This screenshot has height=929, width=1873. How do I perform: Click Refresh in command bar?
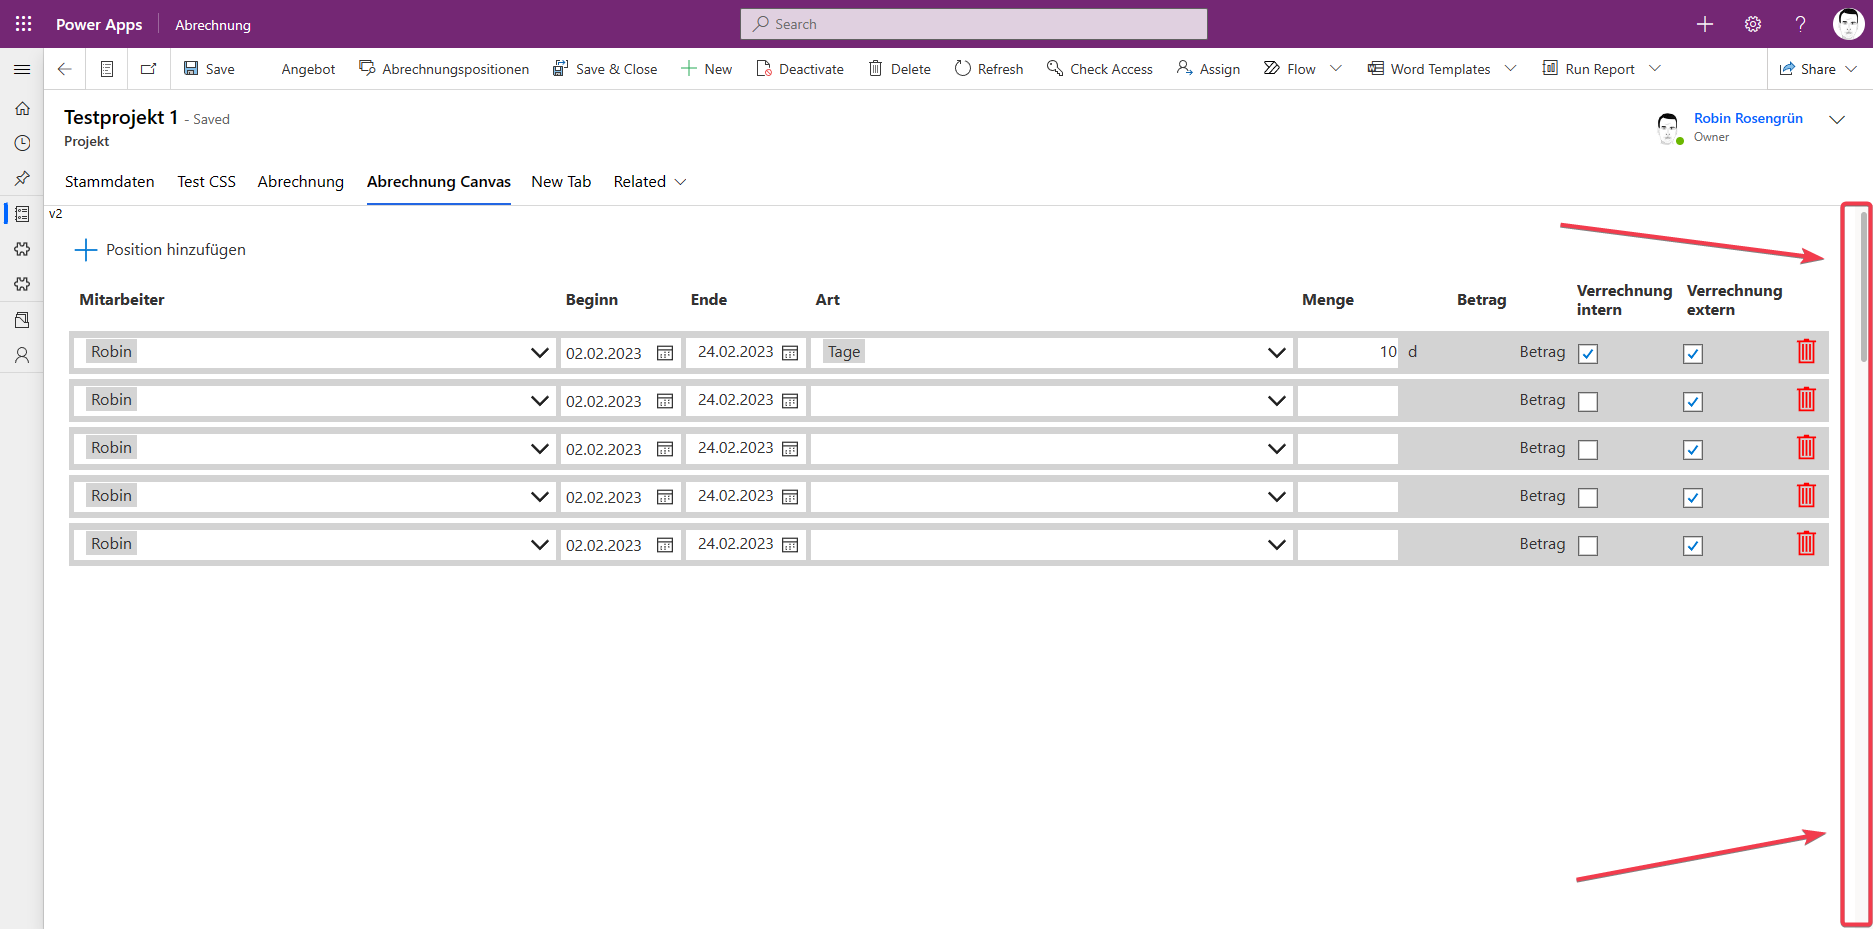tap(989, 69)
